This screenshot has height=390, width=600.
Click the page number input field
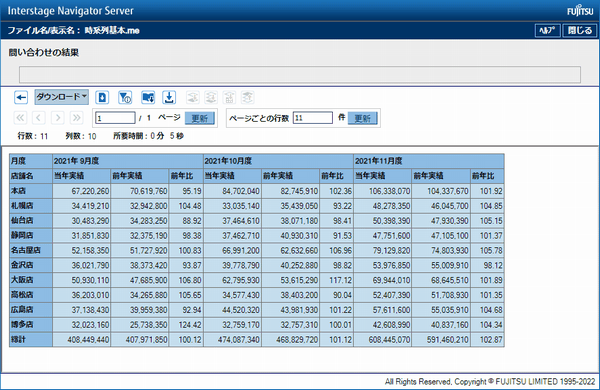115,118
